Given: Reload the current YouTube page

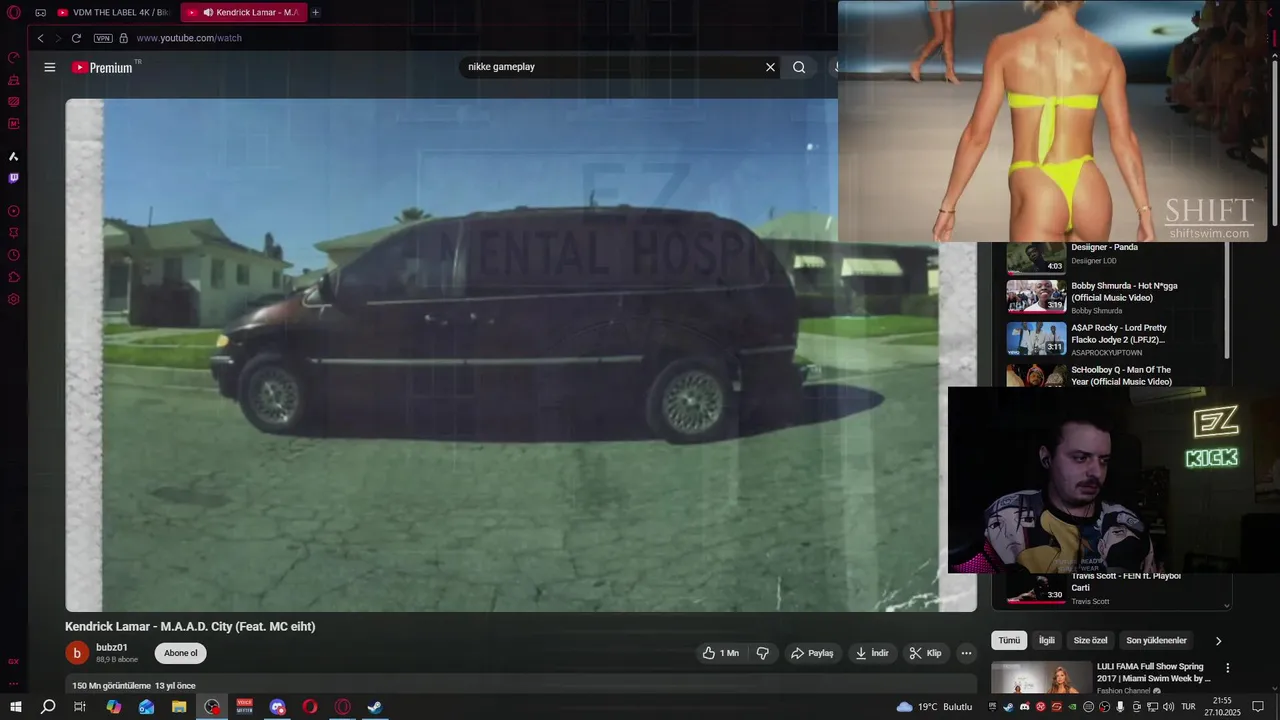Looking at the screenshot, I should 76,38.
